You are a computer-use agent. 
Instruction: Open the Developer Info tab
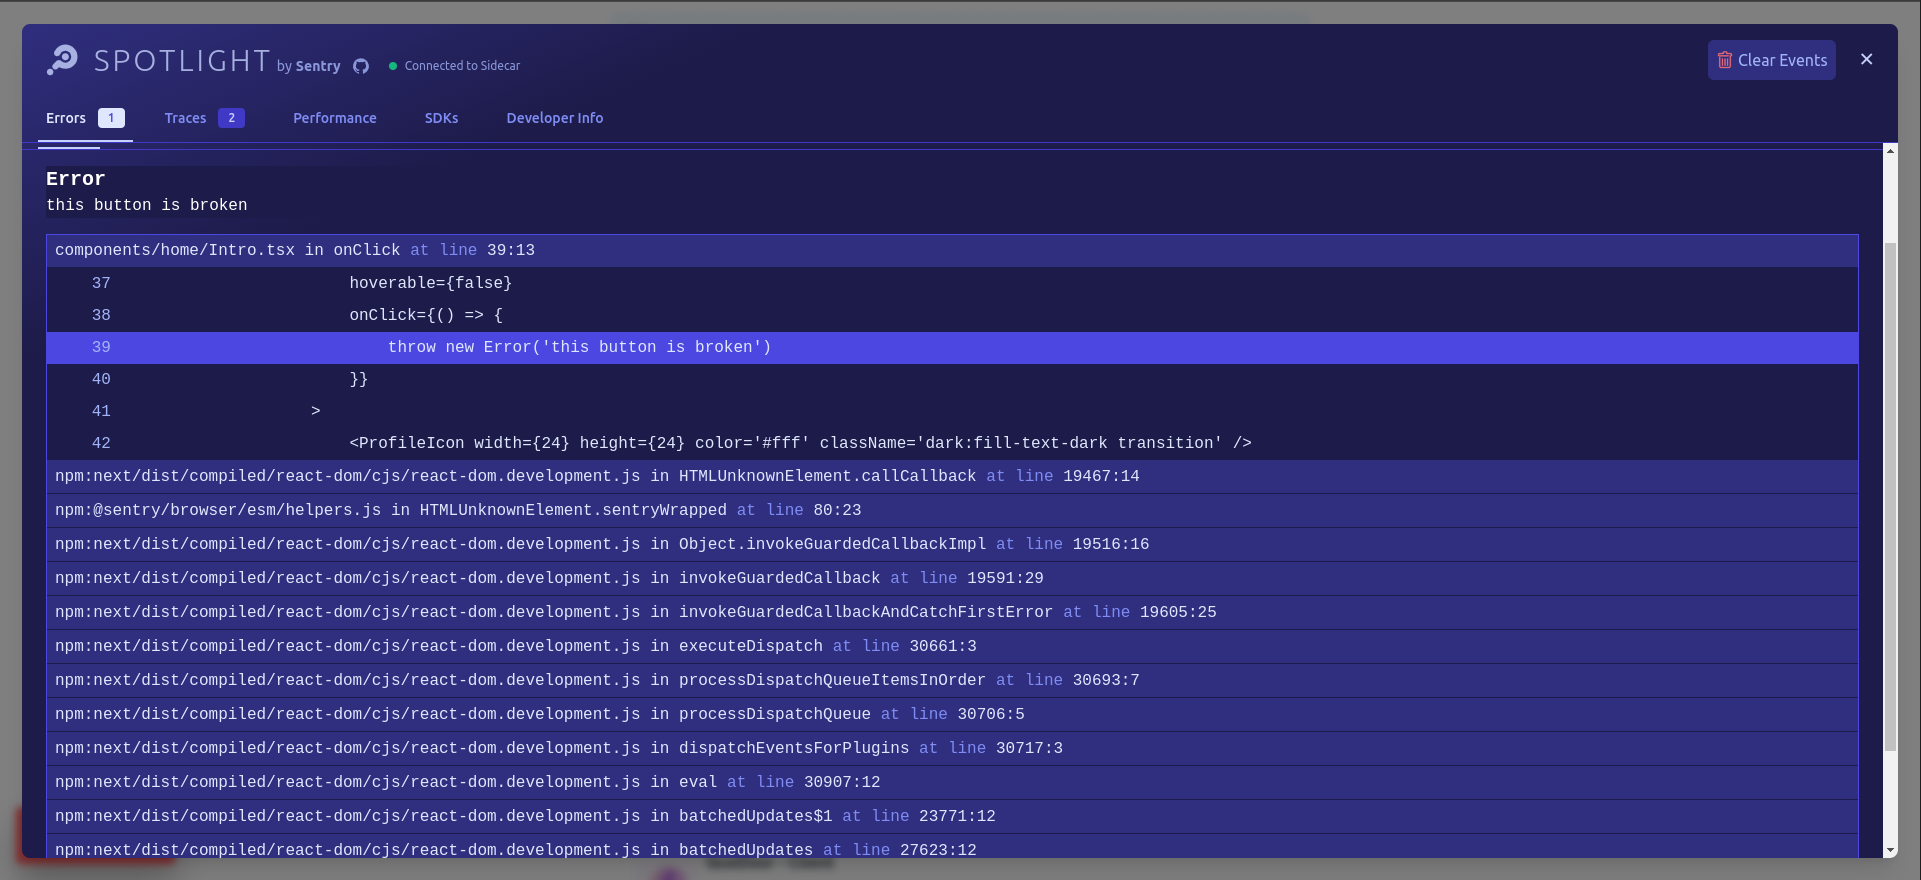(555, 118)
